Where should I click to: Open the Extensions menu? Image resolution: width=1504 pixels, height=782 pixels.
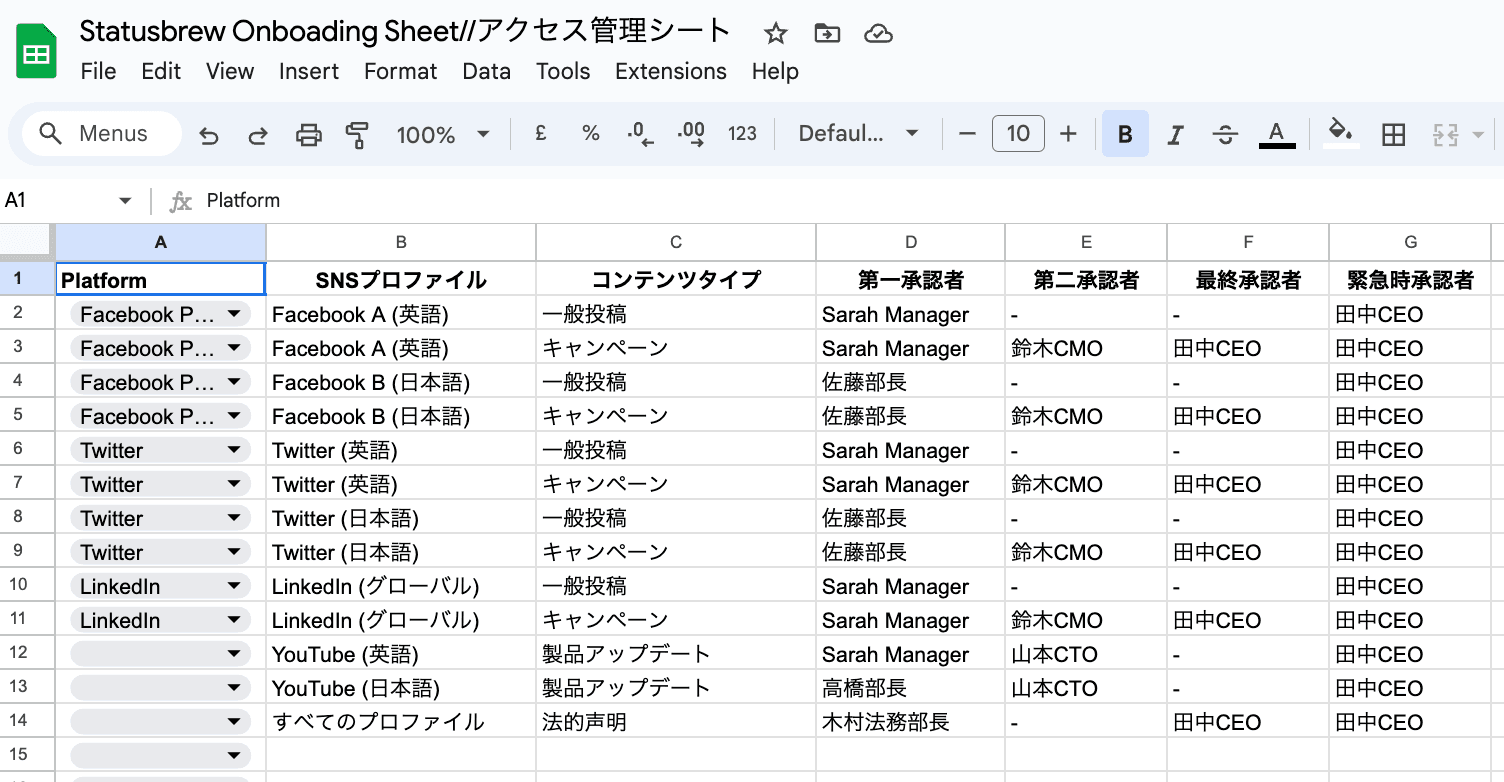(670, 72)
